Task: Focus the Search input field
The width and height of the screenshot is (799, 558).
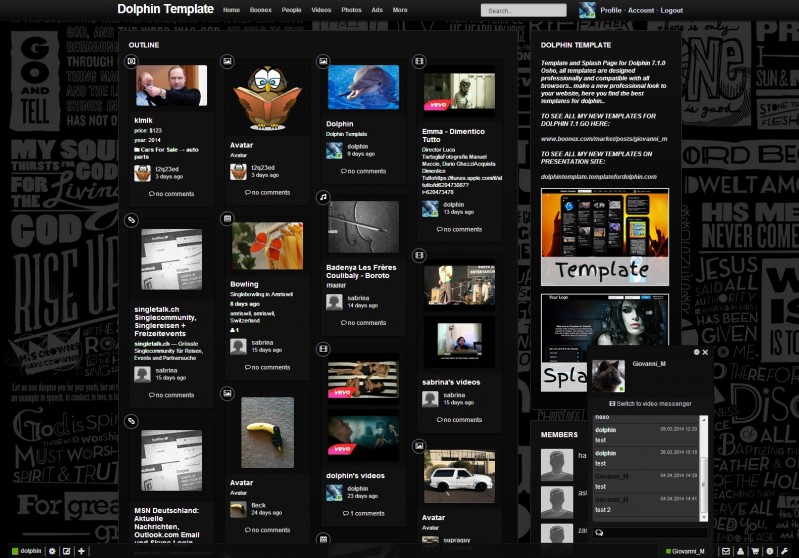Action: pos(523,10)
